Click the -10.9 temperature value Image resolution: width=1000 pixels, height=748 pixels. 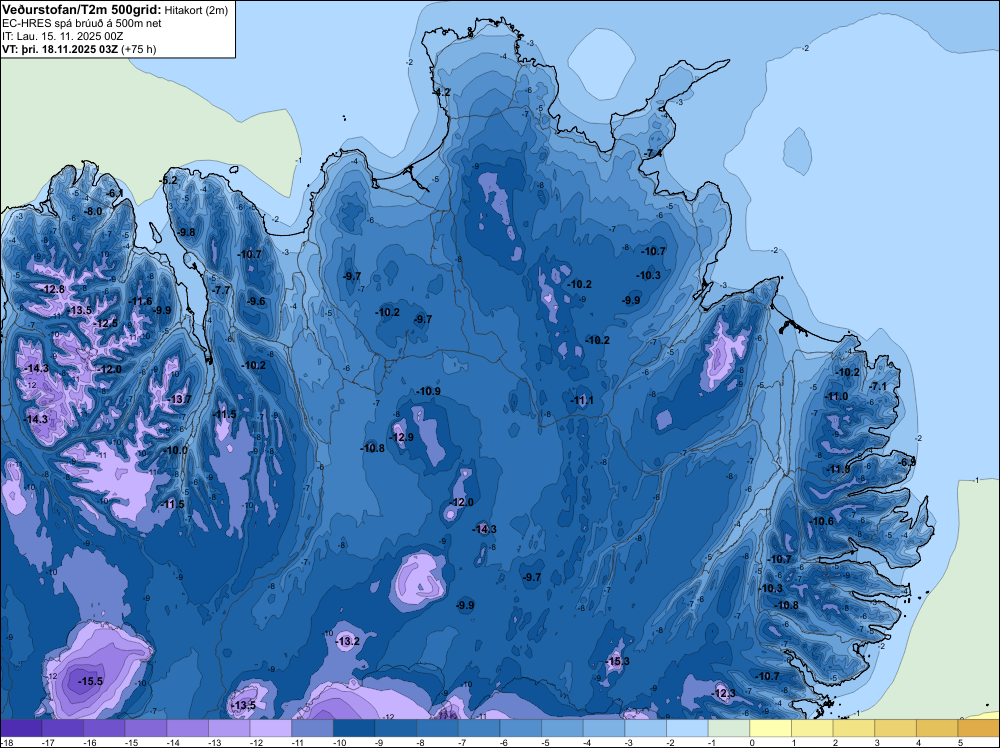(428, 391)
